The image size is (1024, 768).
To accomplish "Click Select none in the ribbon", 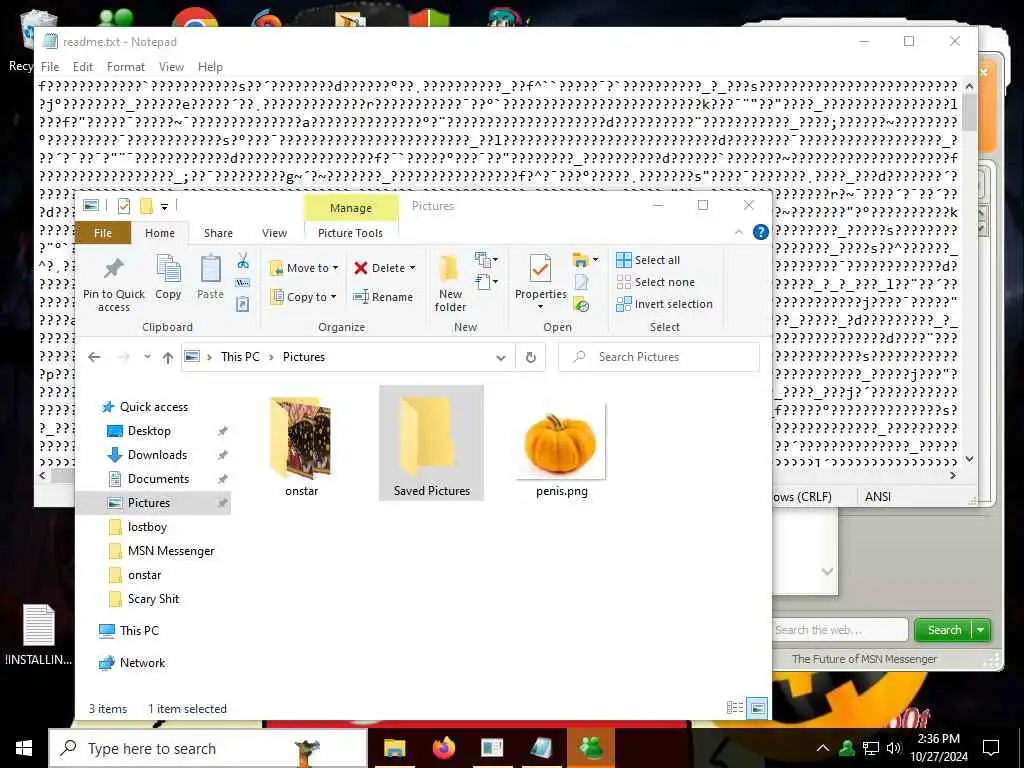I will pos(656,282).
